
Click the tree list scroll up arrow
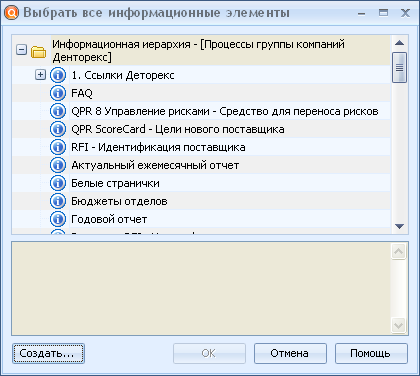click(399, 43)
